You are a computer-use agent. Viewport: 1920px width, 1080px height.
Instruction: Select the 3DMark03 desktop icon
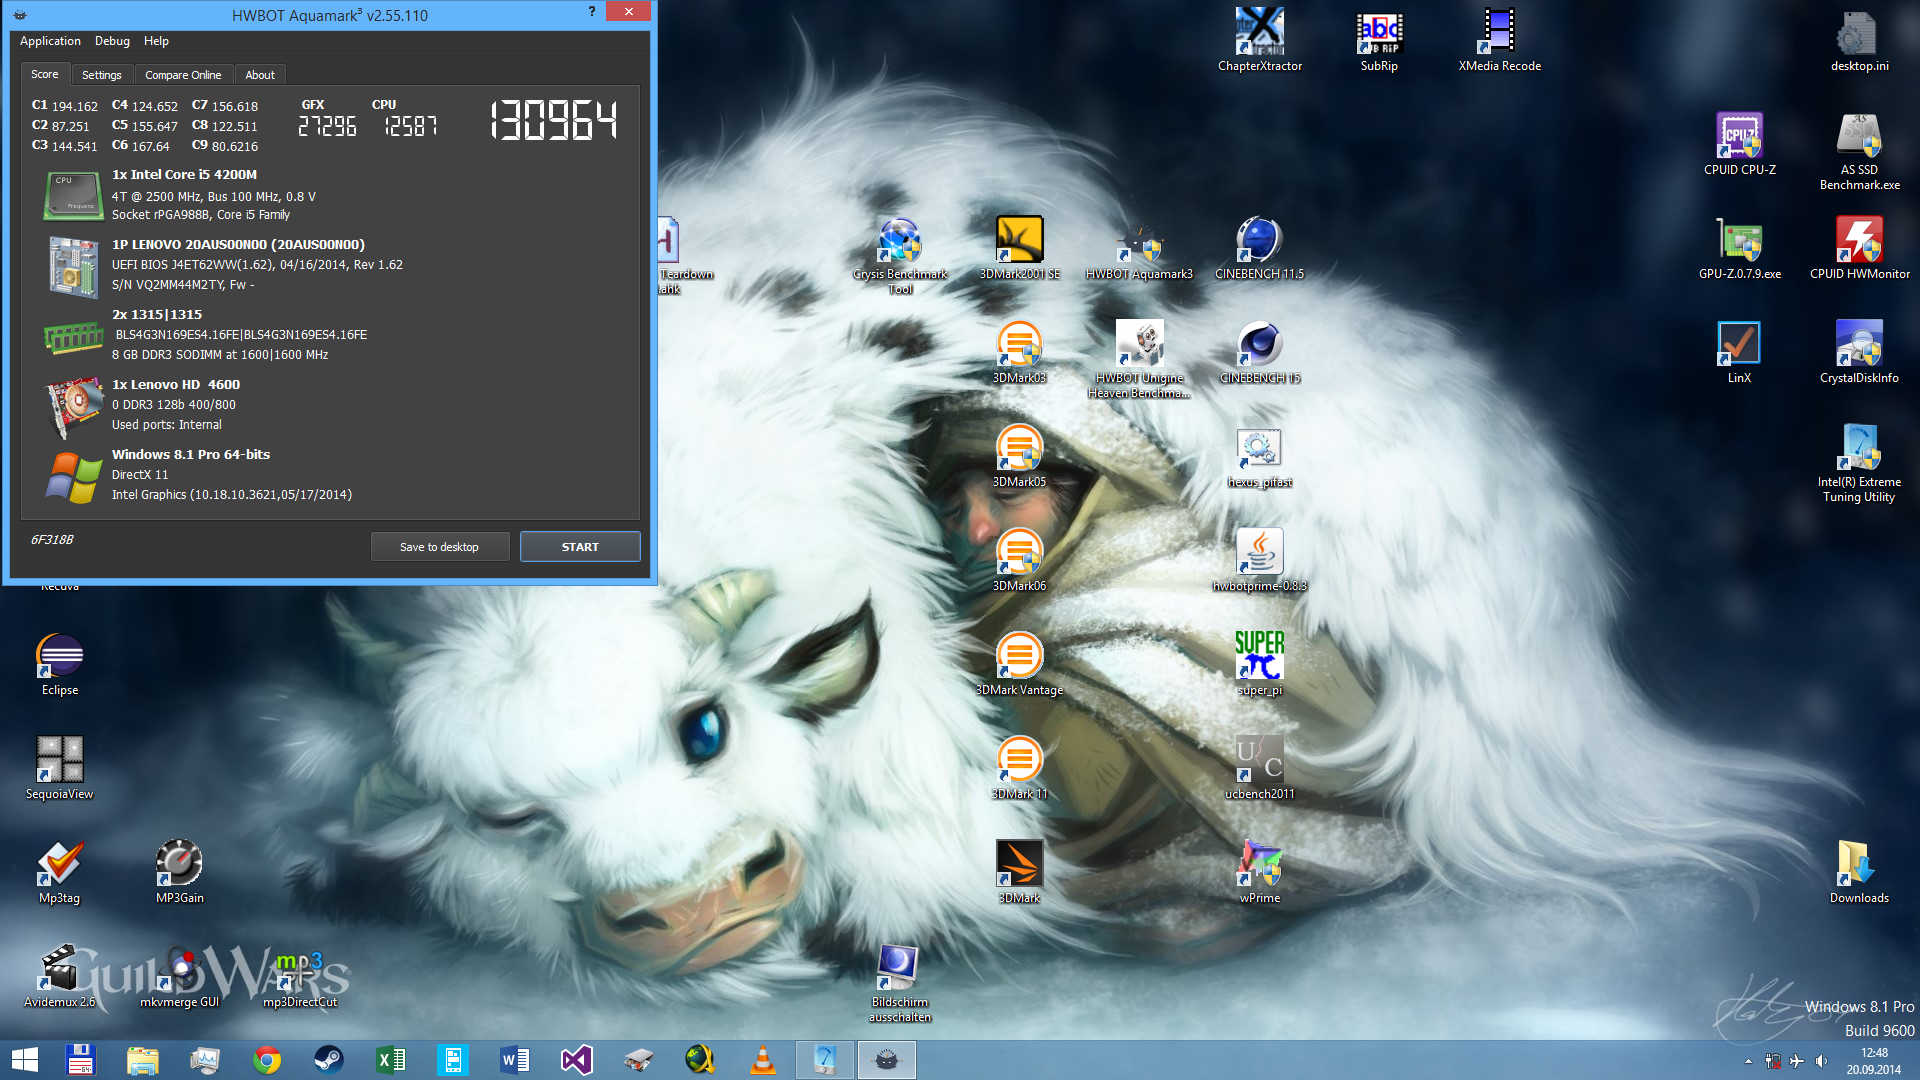click(1019, 352)
